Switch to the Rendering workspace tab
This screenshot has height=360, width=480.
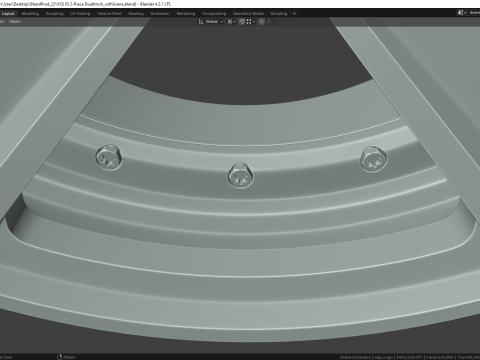point(186,13)
